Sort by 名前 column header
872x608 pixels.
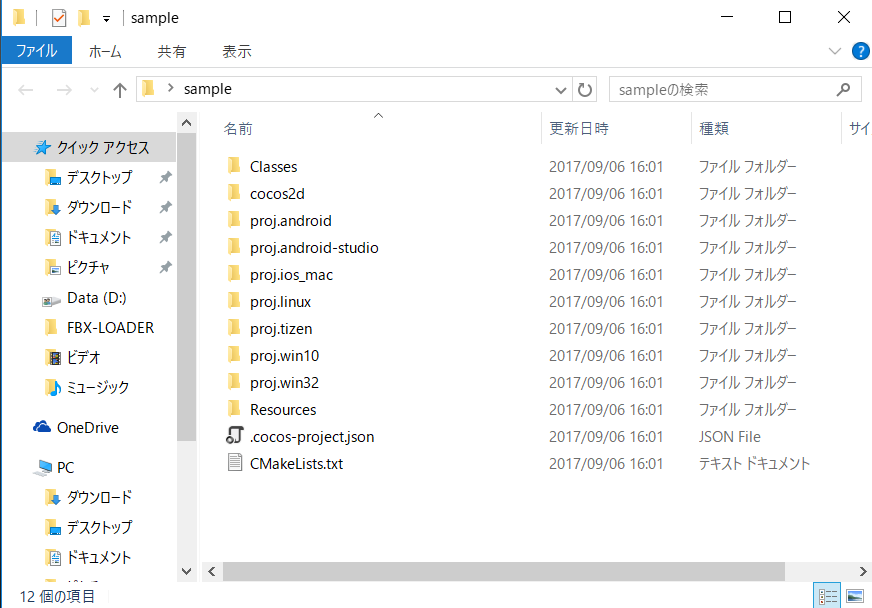[238, 128]
